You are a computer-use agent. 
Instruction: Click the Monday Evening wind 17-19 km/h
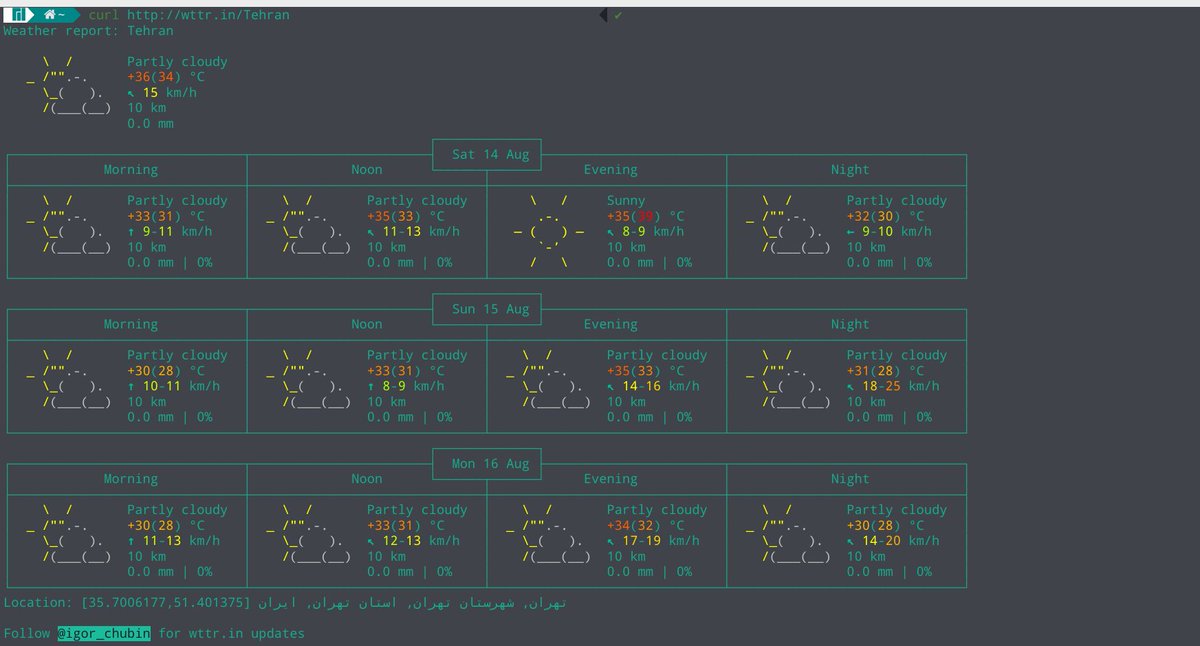point(654,541)
